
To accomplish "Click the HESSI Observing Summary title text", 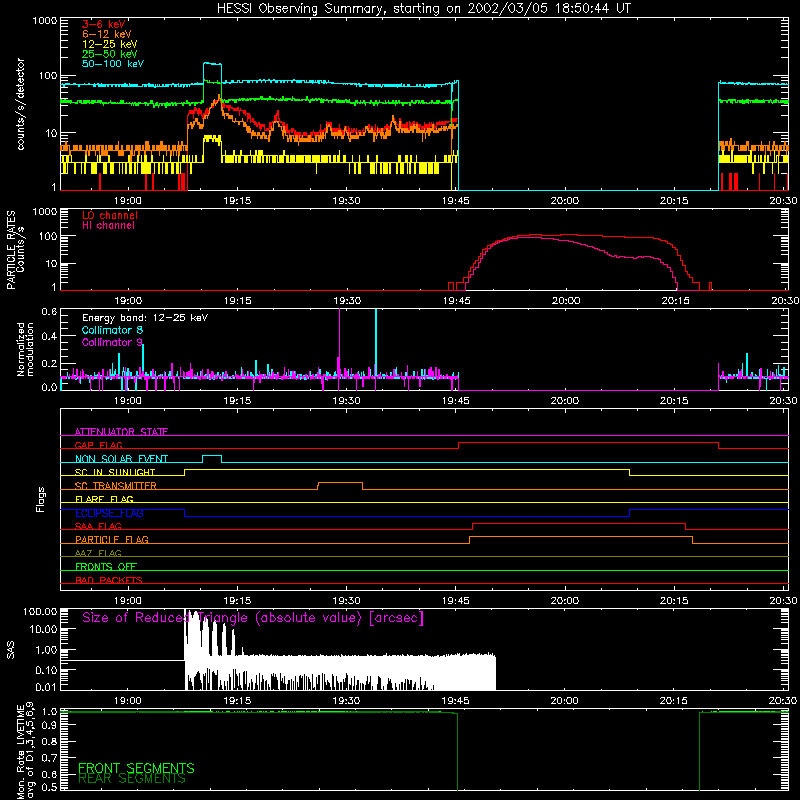I will click(x=423, y=8).
